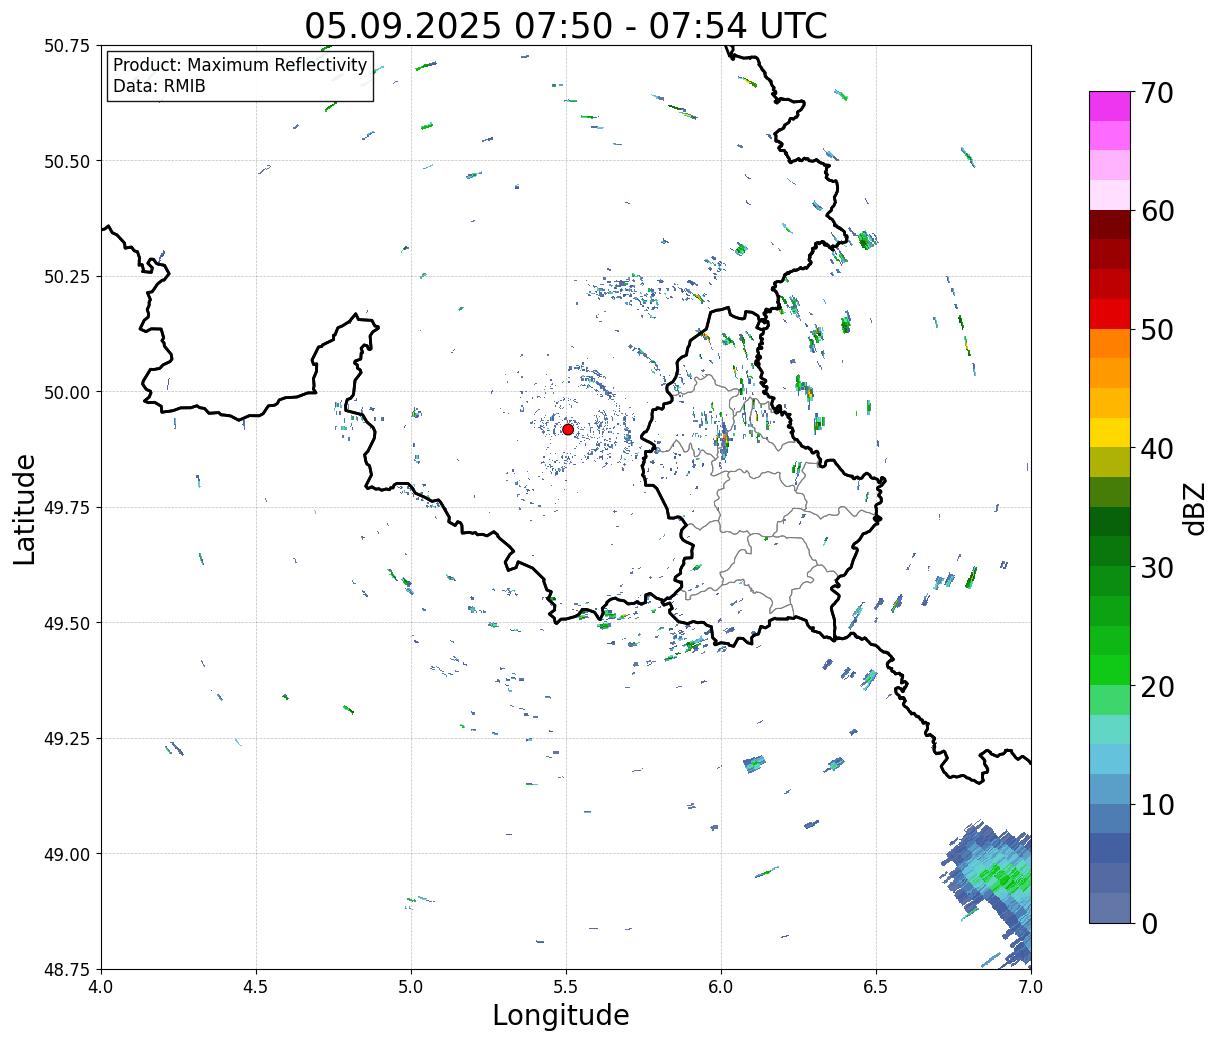
Task: Click the latitude tick label 50.00
Action: tap(66, 392)
